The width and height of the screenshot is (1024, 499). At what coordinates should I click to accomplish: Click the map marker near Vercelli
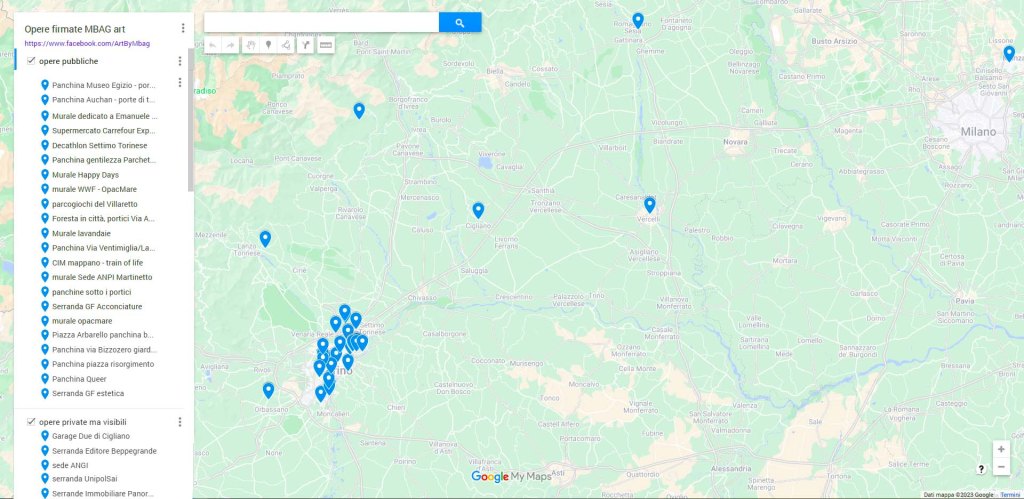click(650, 204)
